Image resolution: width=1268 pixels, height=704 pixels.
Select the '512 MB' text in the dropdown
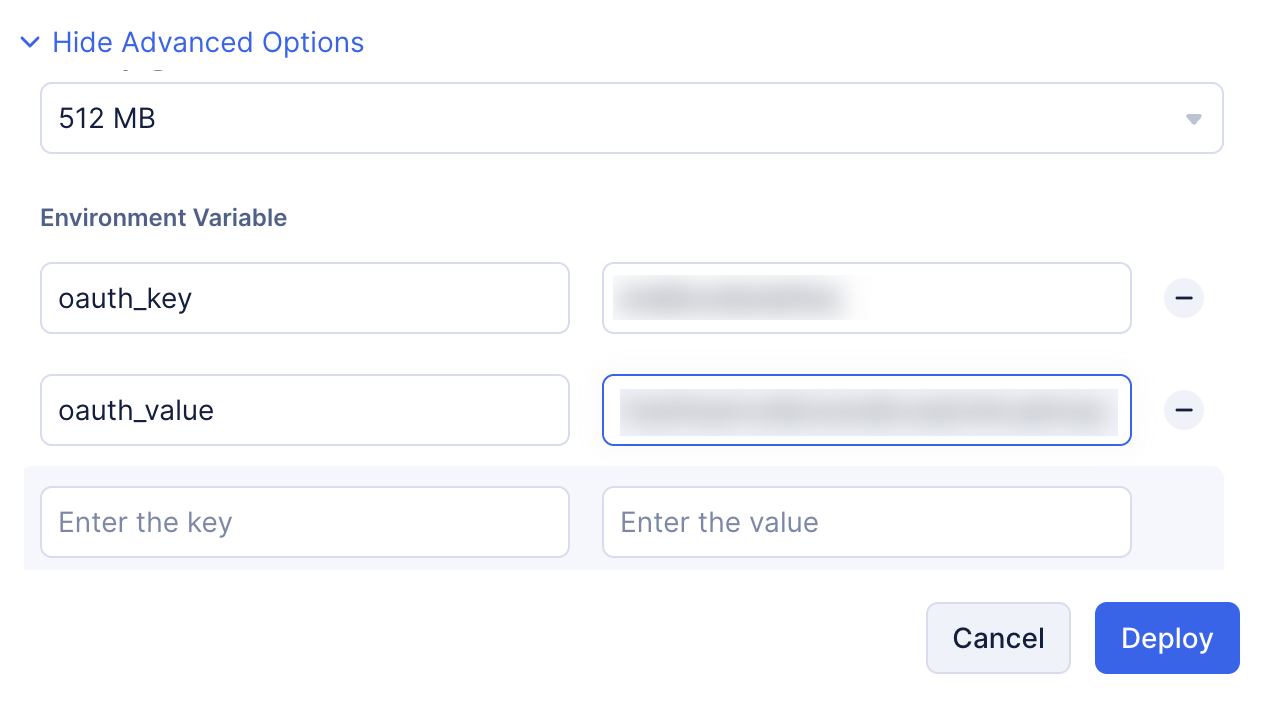tap(107, 119)
